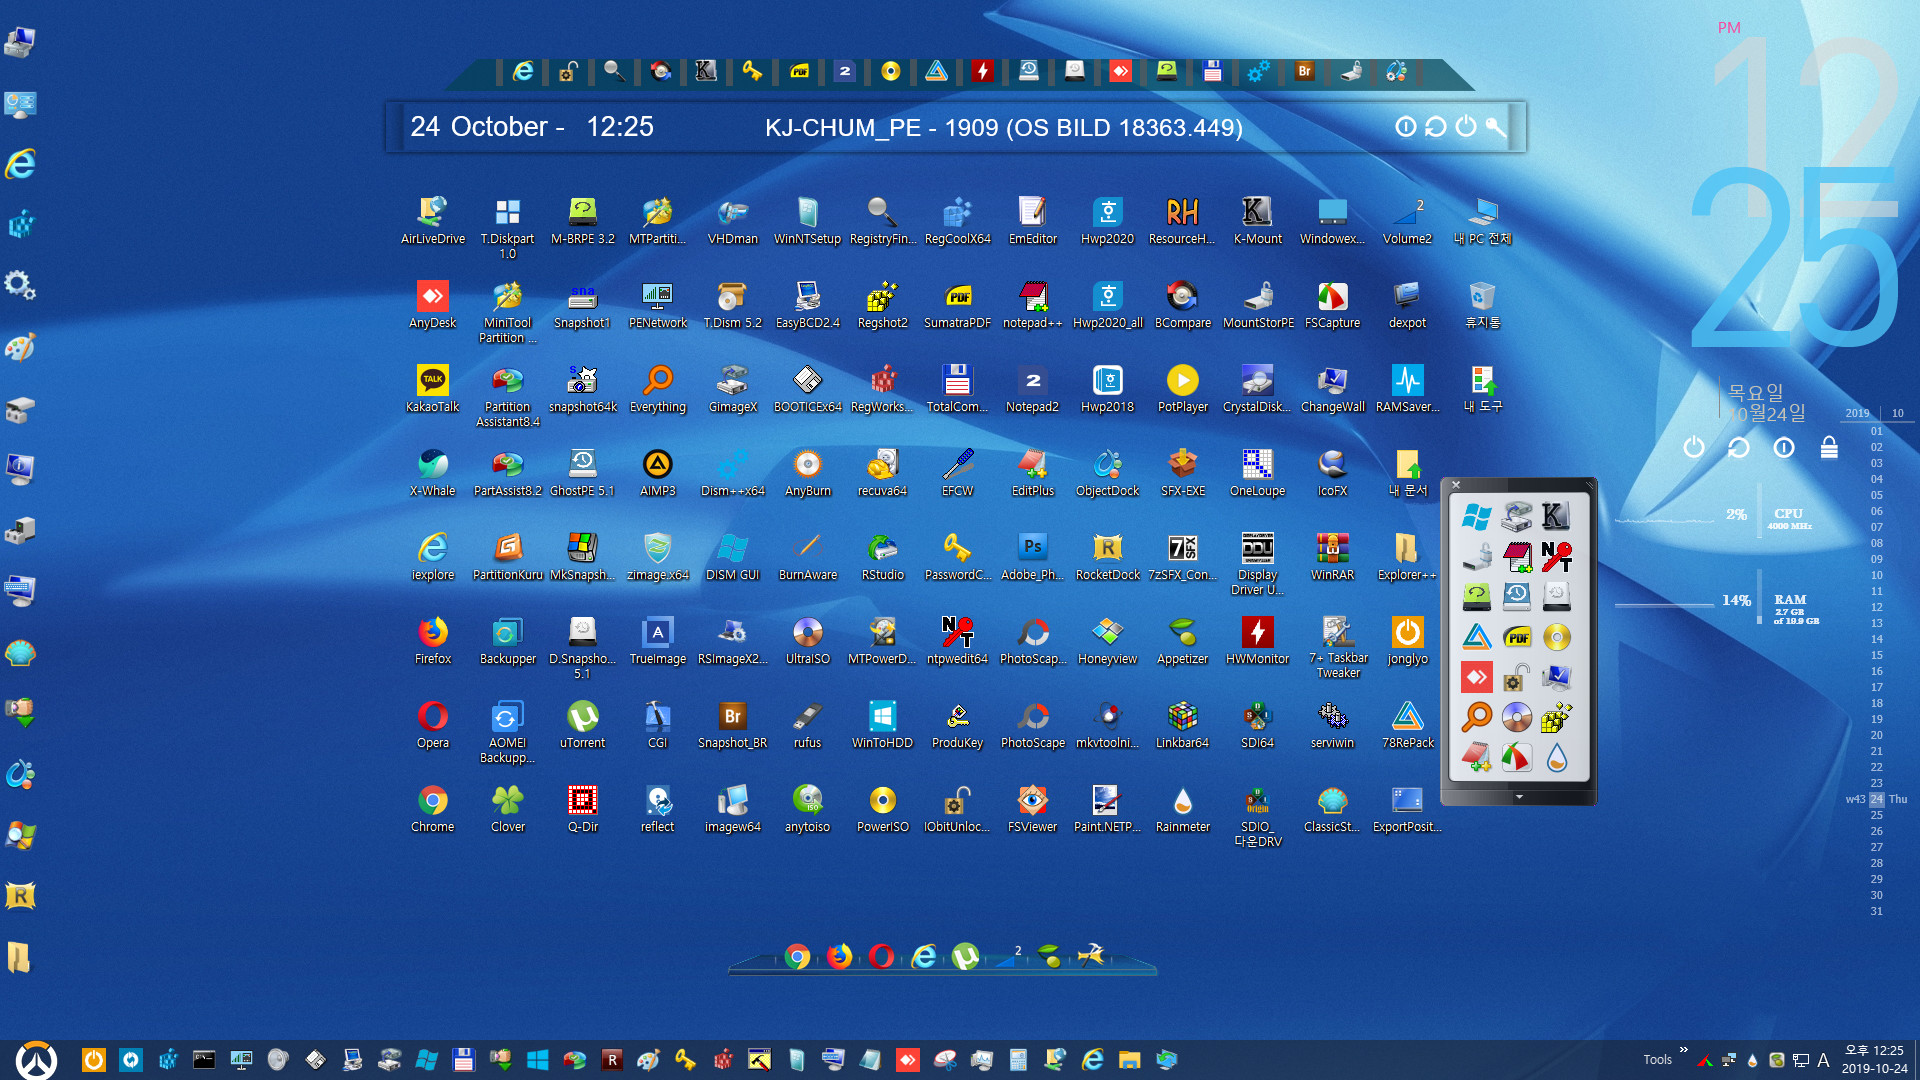Click taskbar clock showing 12:25
This screenshot has width=1920, height=1080.
(x=1874, y=1060)
